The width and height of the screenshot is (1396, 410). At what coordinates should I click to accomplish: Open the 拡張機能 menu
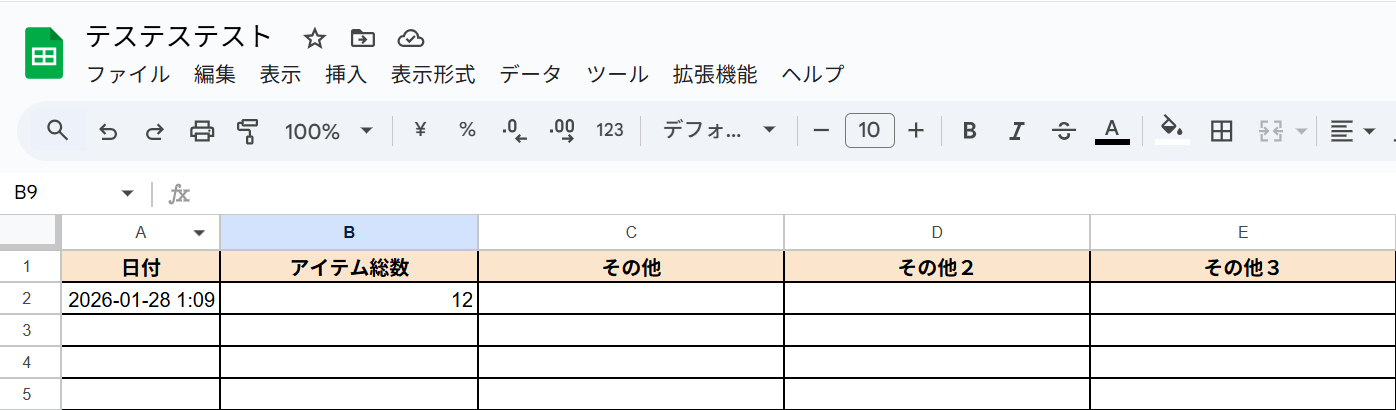point(715,74)
